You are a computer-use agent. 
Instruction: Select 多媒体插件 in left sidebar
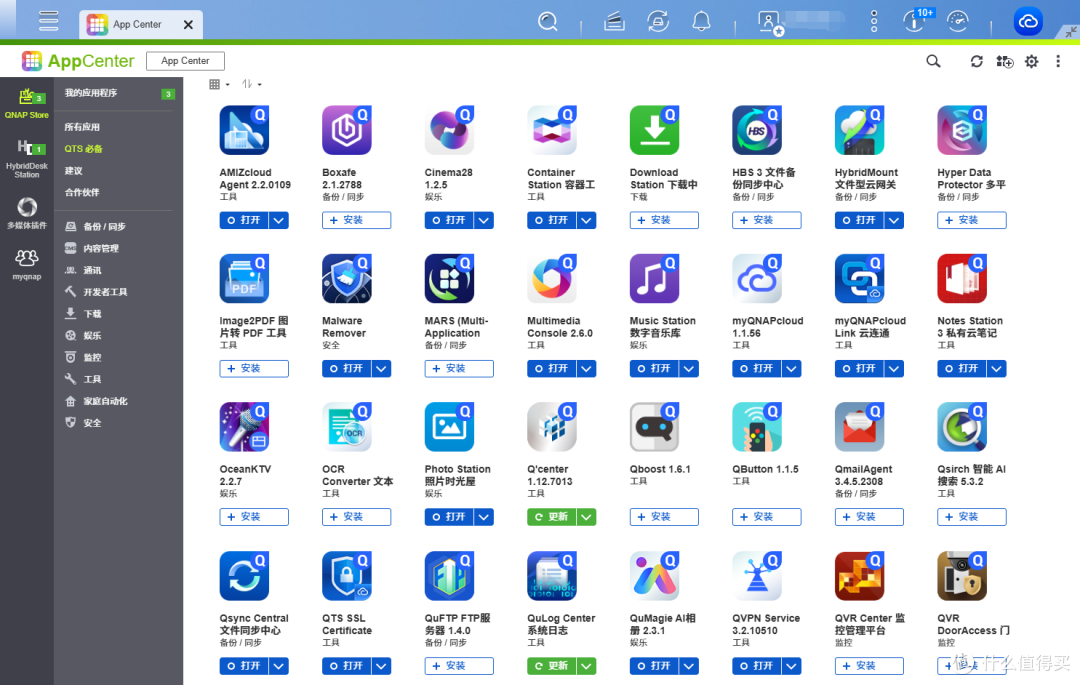[x=27, y=213]
